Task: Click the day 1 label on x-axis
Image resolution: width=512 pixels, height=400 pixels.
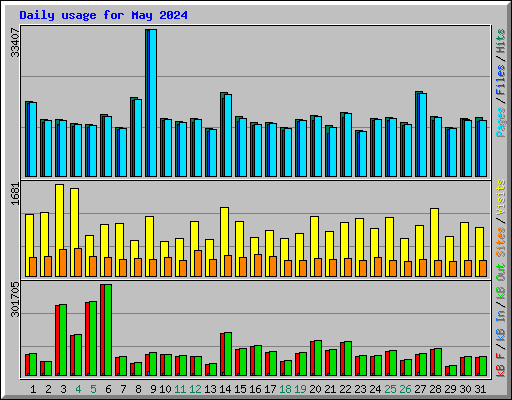Action: [33, 389]
